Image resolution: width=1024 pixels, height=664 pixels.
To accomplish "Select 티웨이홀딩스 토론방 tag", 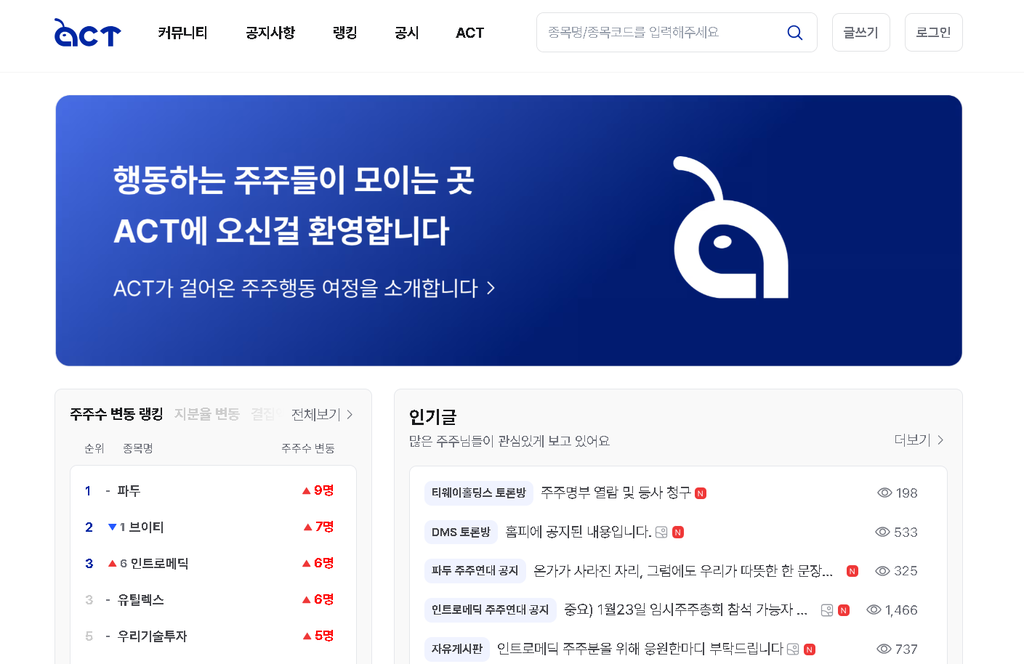I will click(478, 493).
